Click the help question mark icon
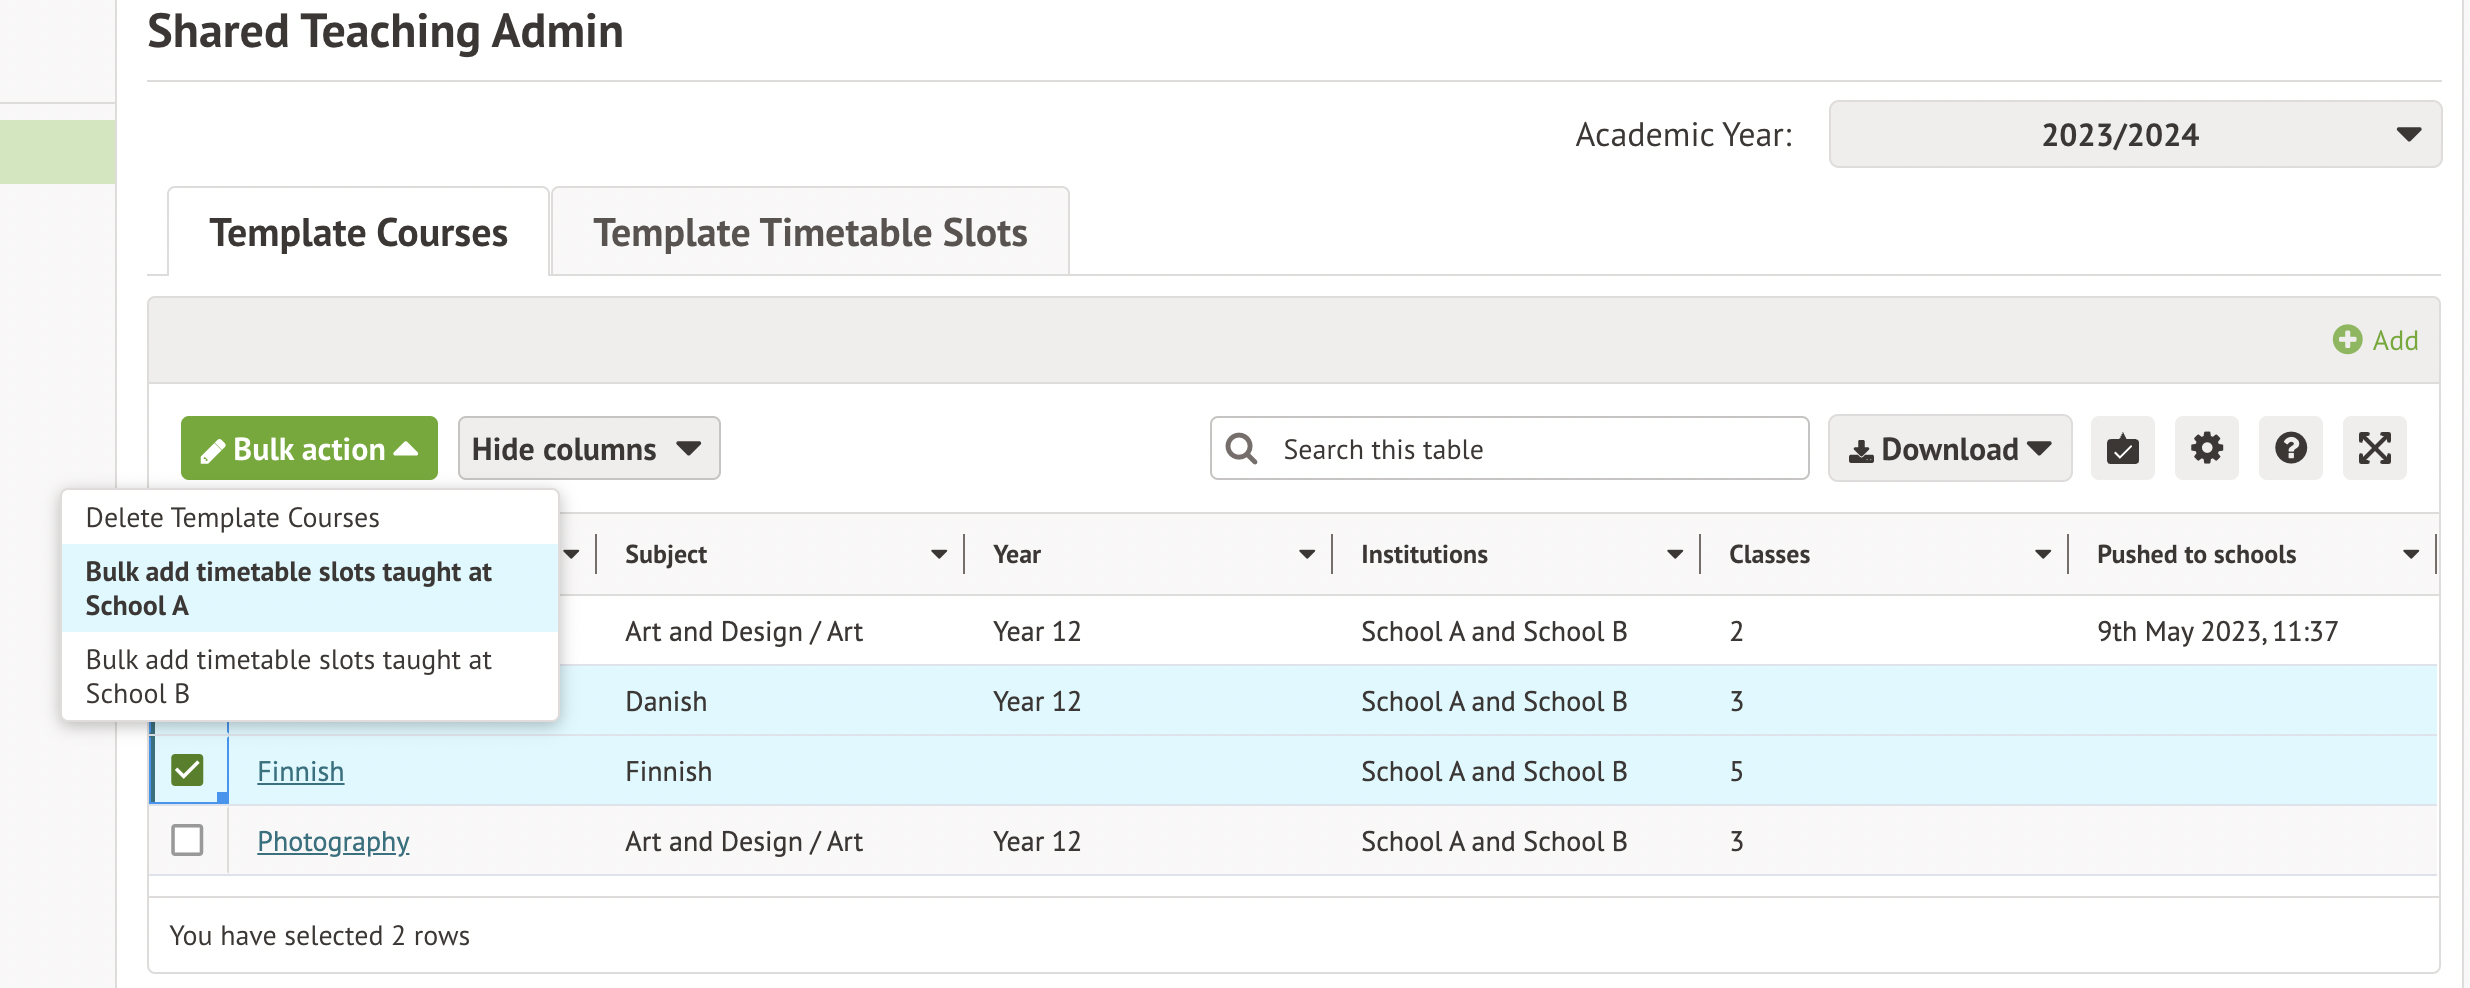The image size is (2470, 988). coord(2290,448)
